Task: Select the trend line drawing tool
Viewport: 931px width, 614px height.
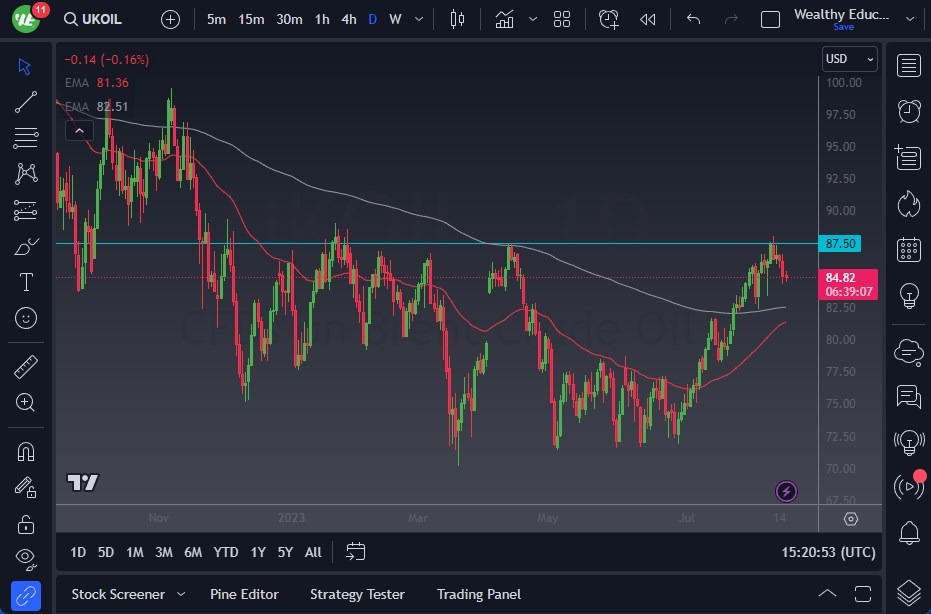Action: tap(25, 102)
